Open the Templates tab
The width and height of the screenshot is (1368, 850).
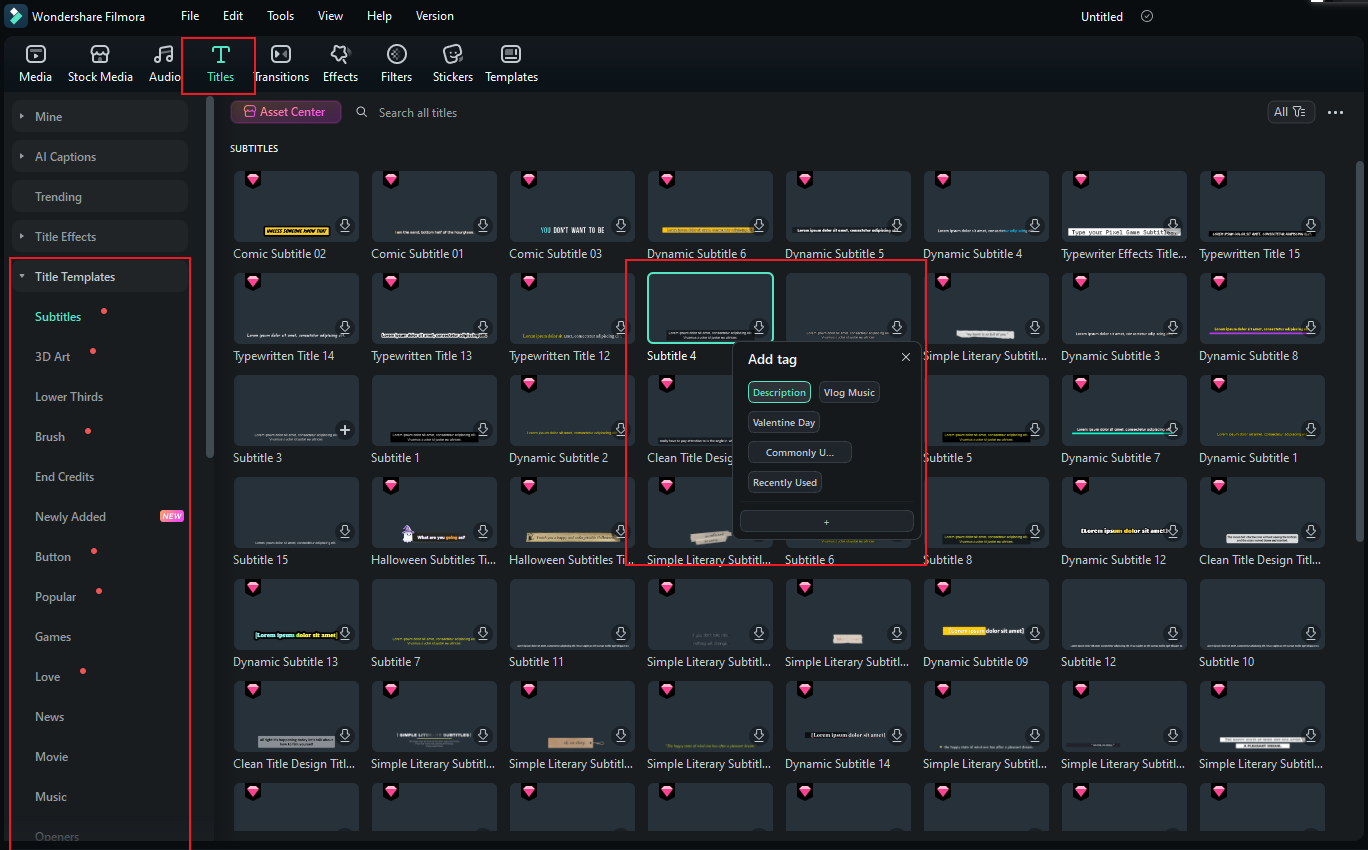pos(511,64)
